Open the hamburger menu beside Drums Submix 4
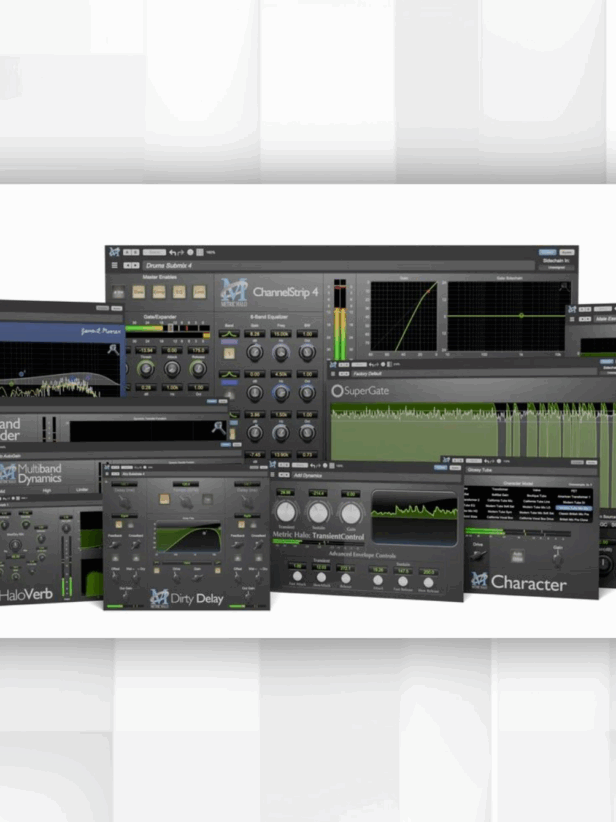 pos(114,265)
